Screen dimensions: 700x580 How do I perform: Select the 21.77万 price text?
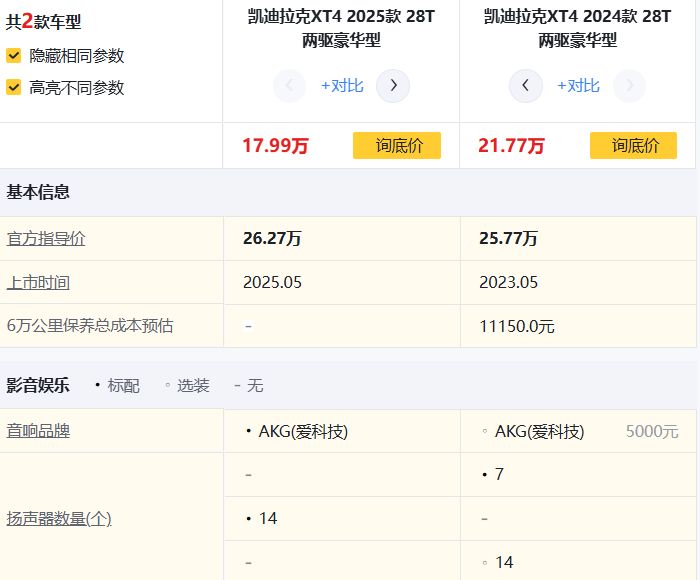click(511, 146)
